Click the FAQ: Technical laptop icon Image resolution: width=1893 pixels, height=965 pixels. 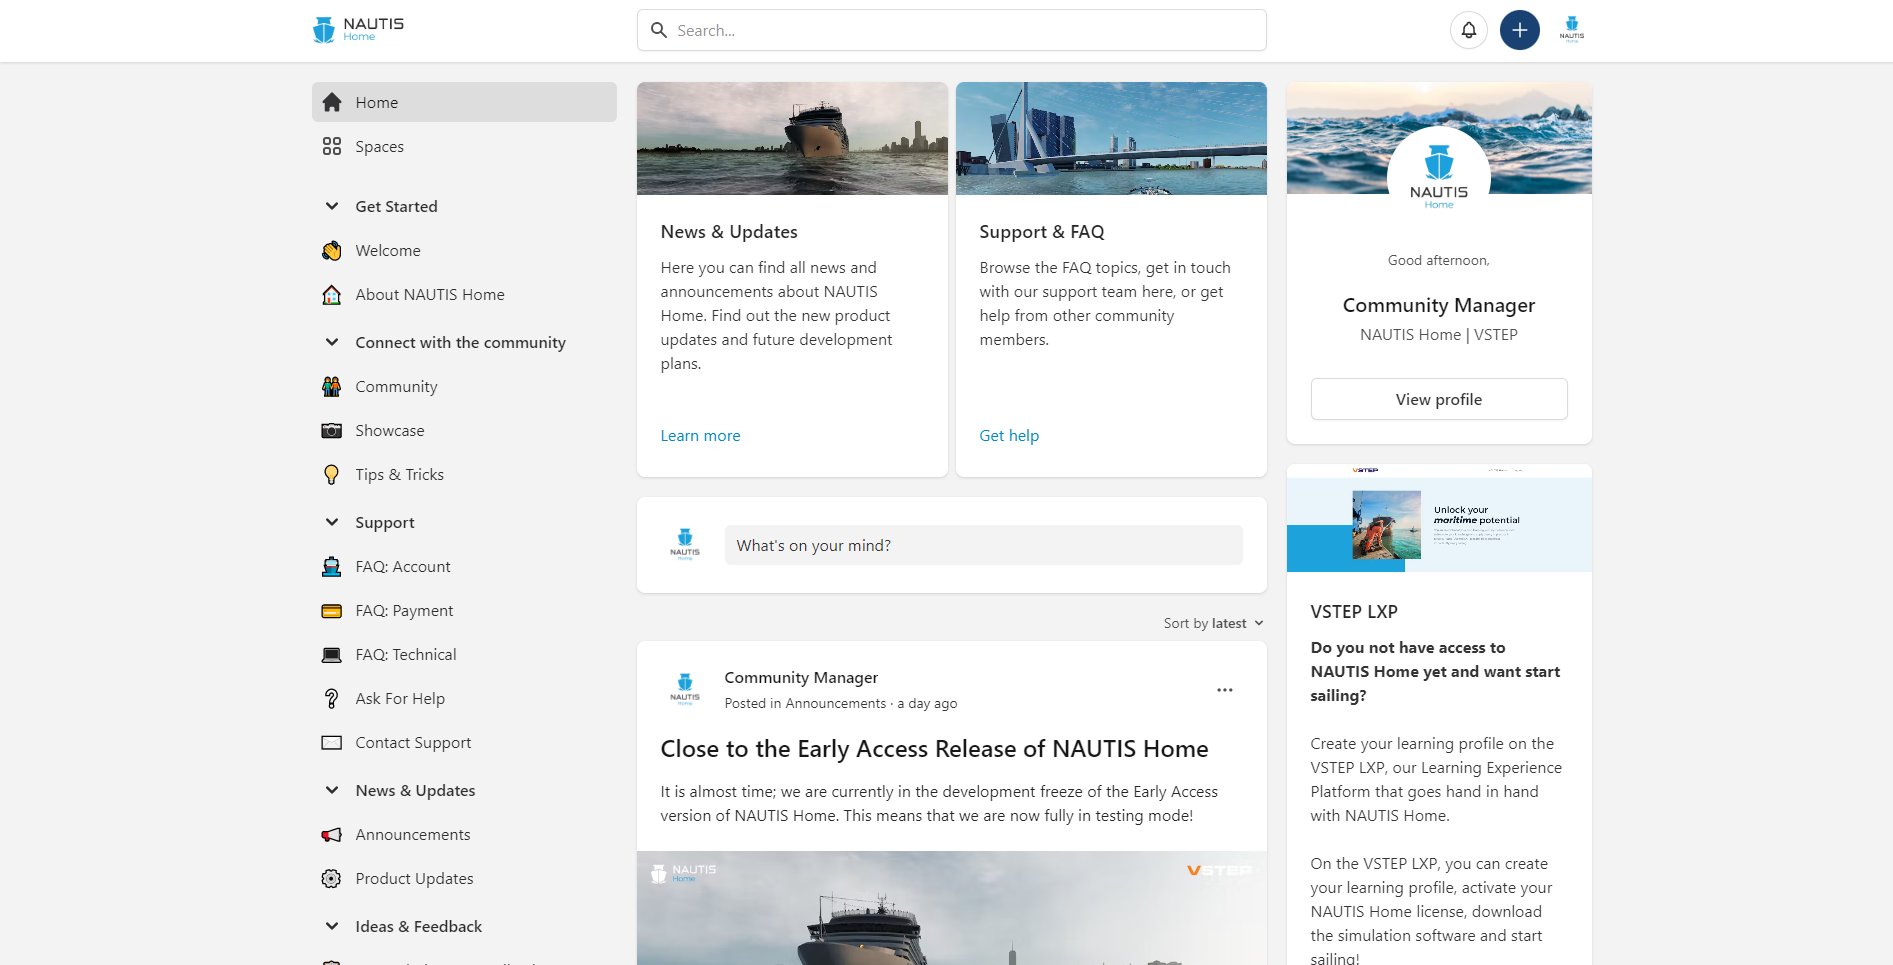[x=332, y=654]
